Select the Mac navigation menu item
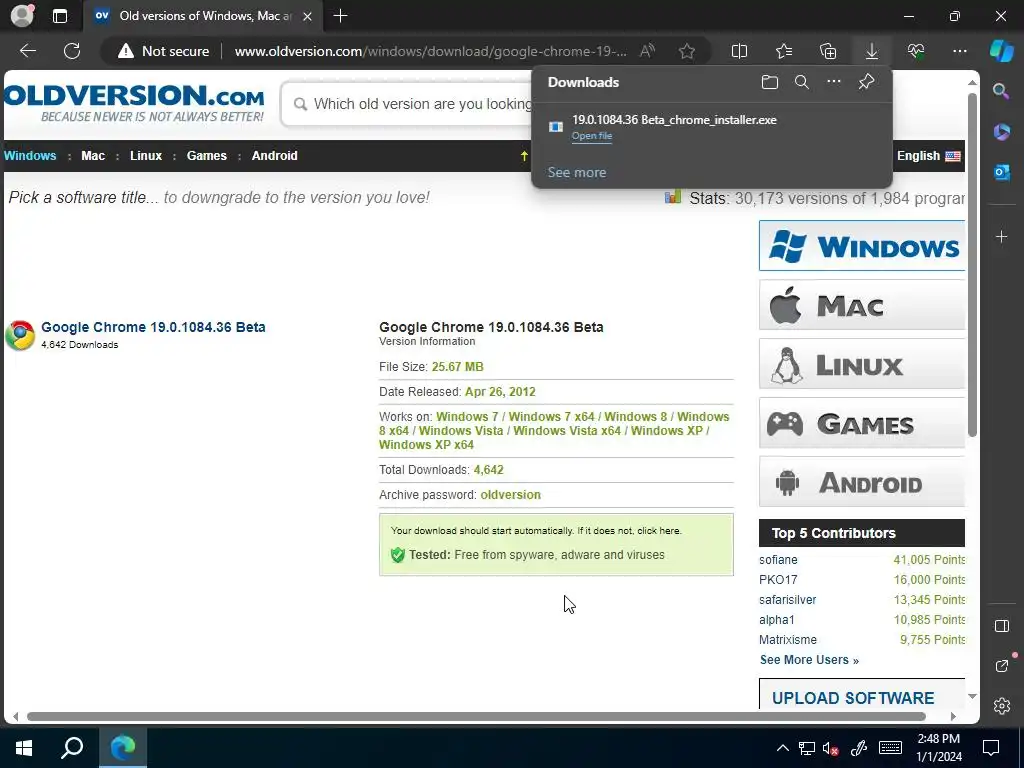Viewport: 1024px width, 768px height. 93,155
